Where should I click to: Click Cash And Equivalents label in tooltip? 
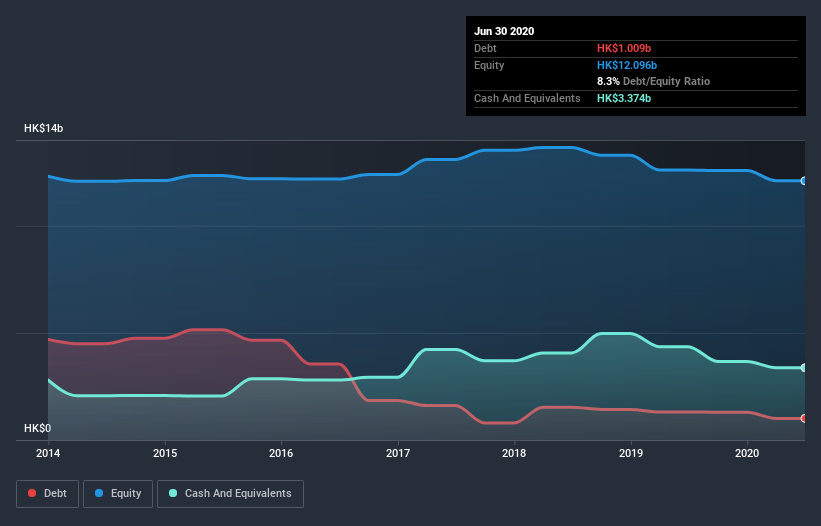527,98
